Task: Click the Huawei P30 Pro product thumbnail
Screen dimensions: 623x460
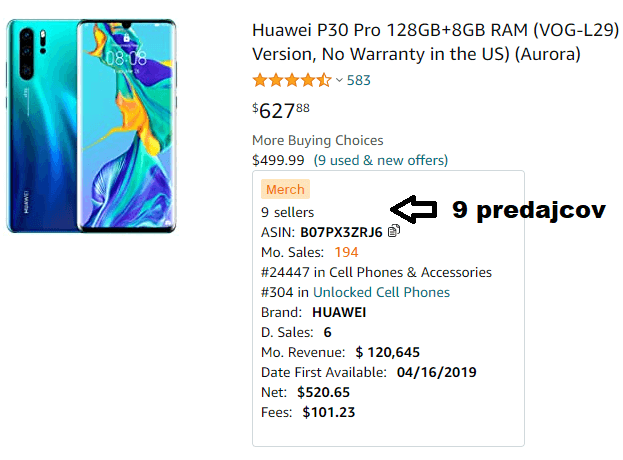Action: coord(91,126)
